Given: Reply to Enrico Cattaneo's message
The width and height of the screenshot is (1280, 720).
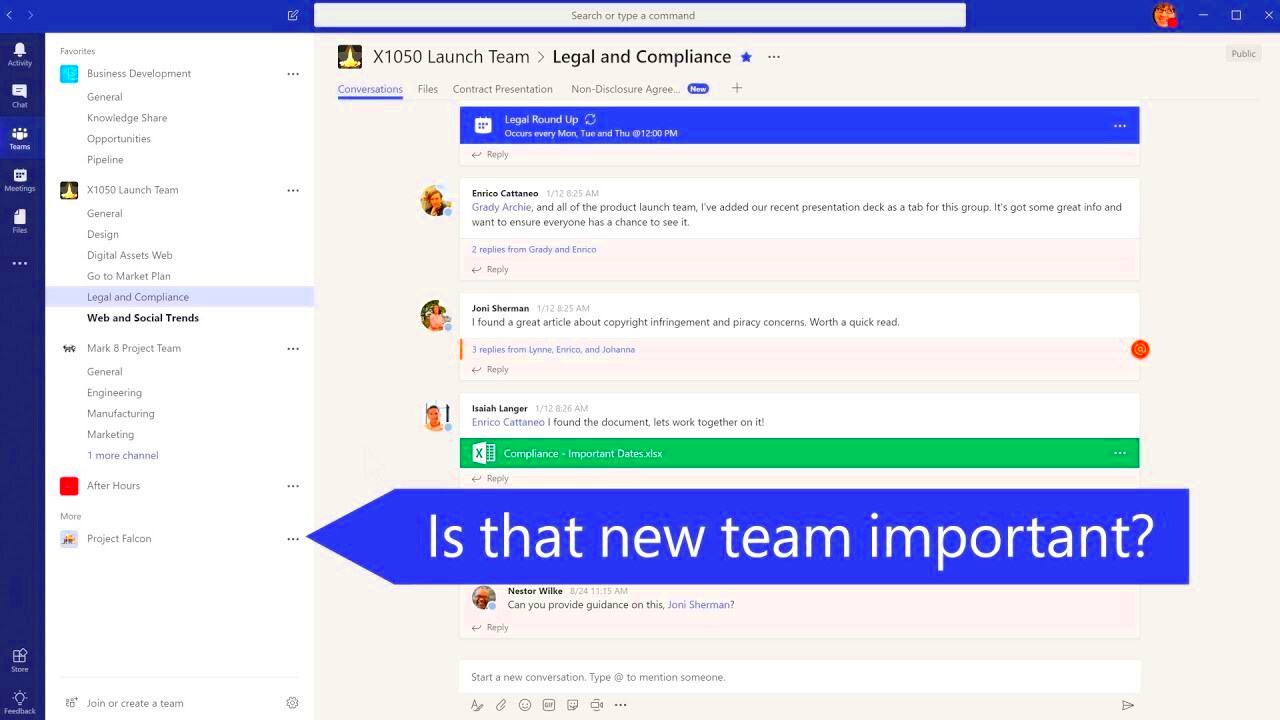Looking at the screenshot, I should coord(491,269).
